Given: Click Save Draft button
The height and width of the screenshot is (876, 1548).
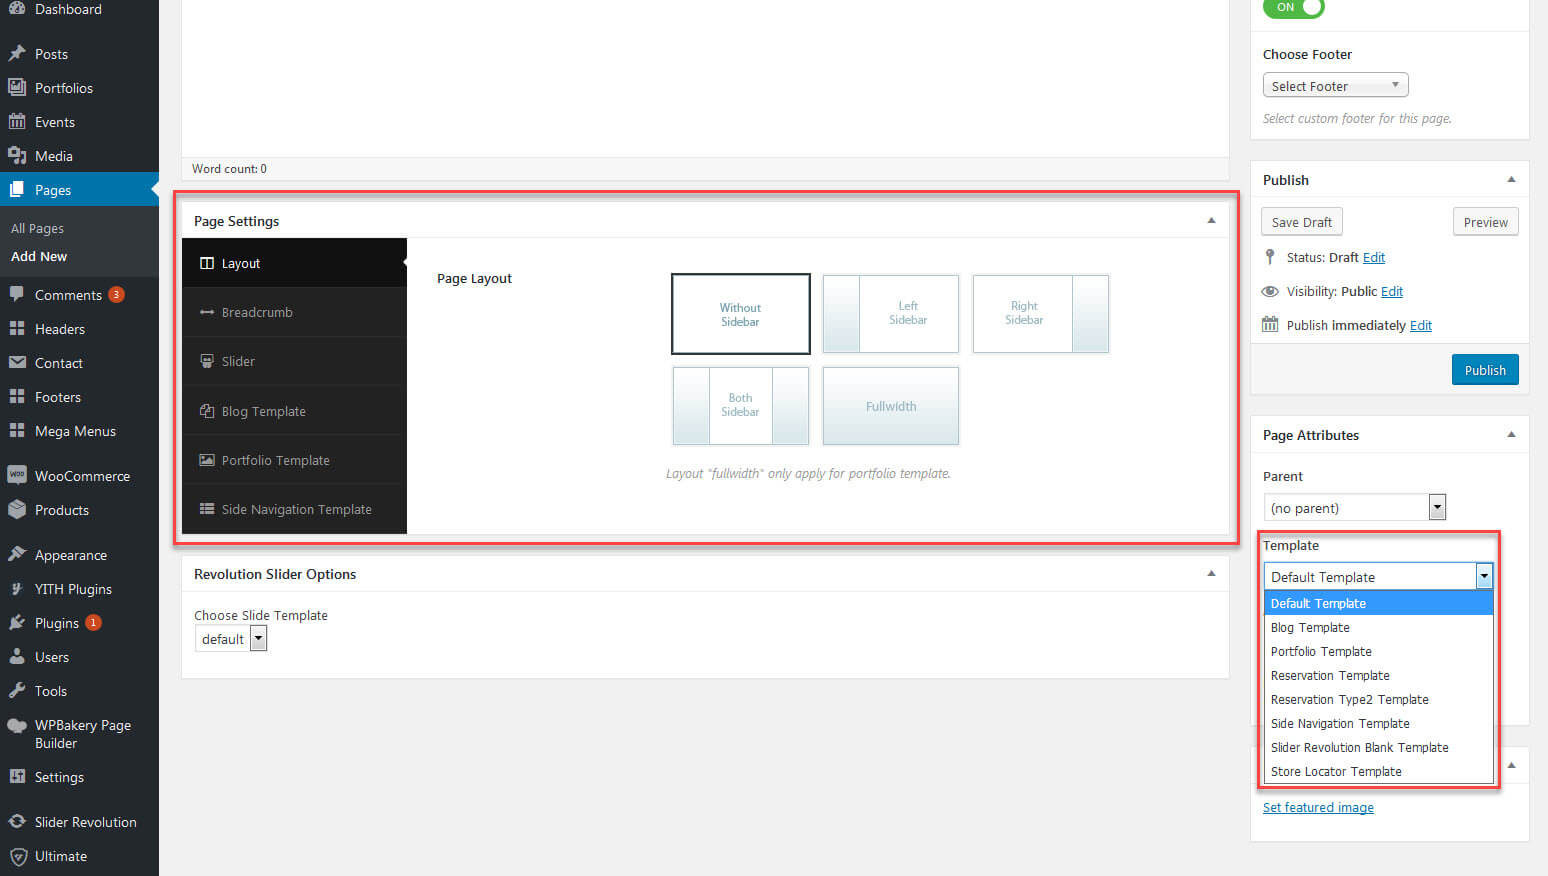Looking at the screenshot, I should pos(1301,222).
